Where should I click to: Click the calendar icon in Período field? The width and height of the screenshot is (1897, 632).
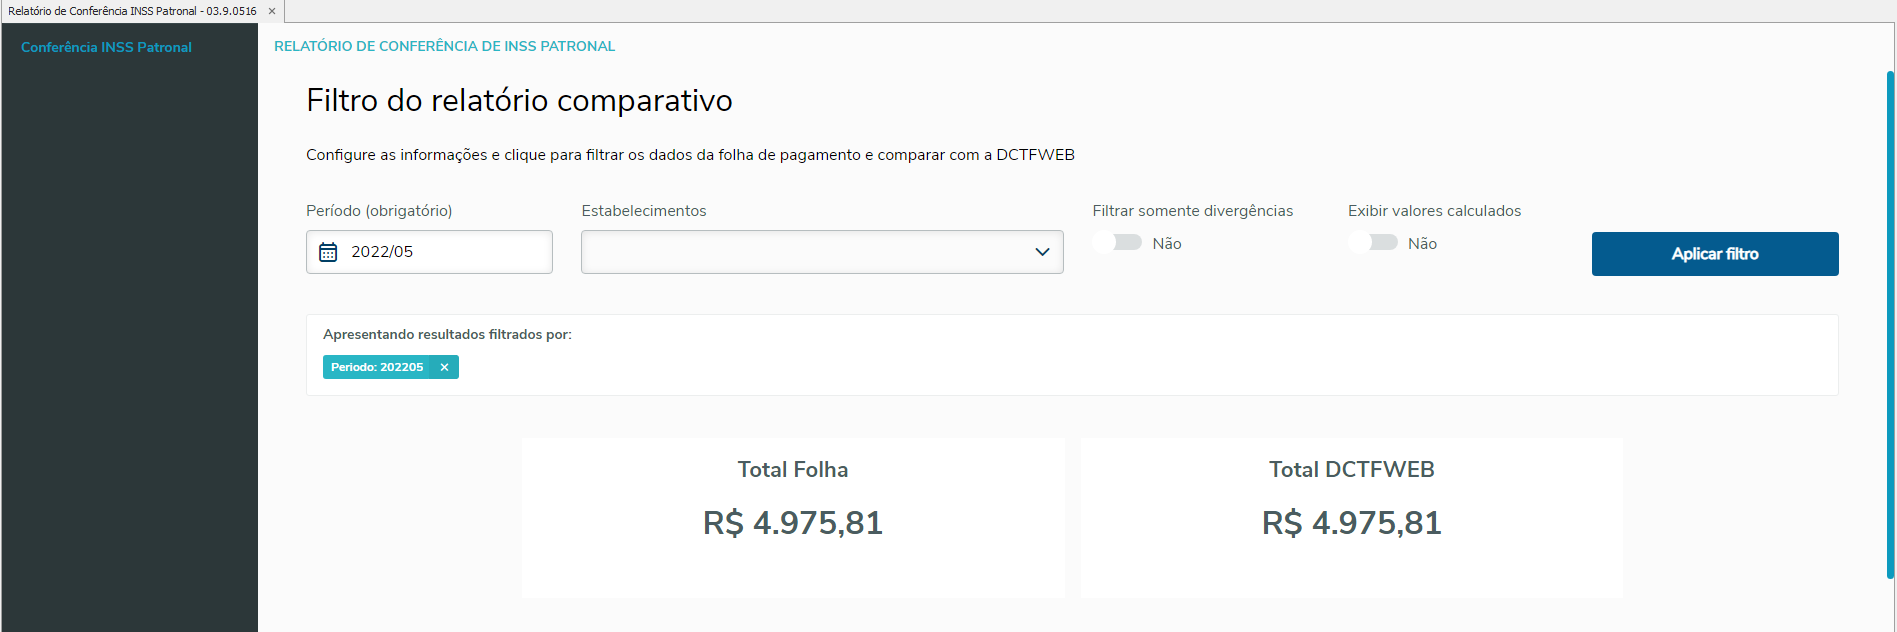(328, 252)
